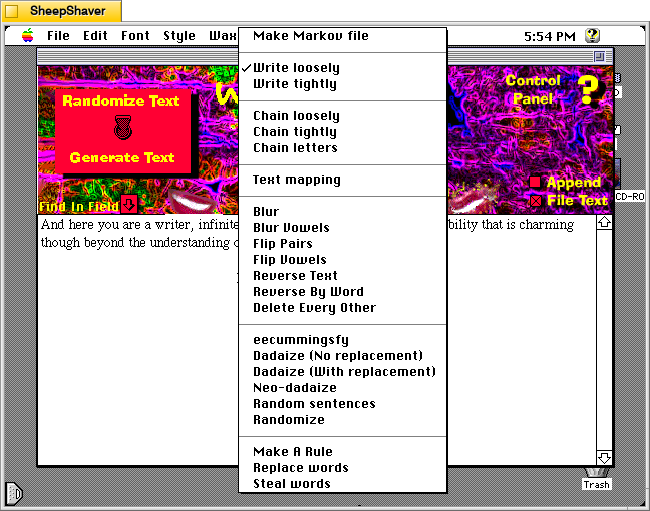Image resolution: width=650 pixels, height=511 pixels.
Task: Choose Reverse By Word
Action: (342, 292)
